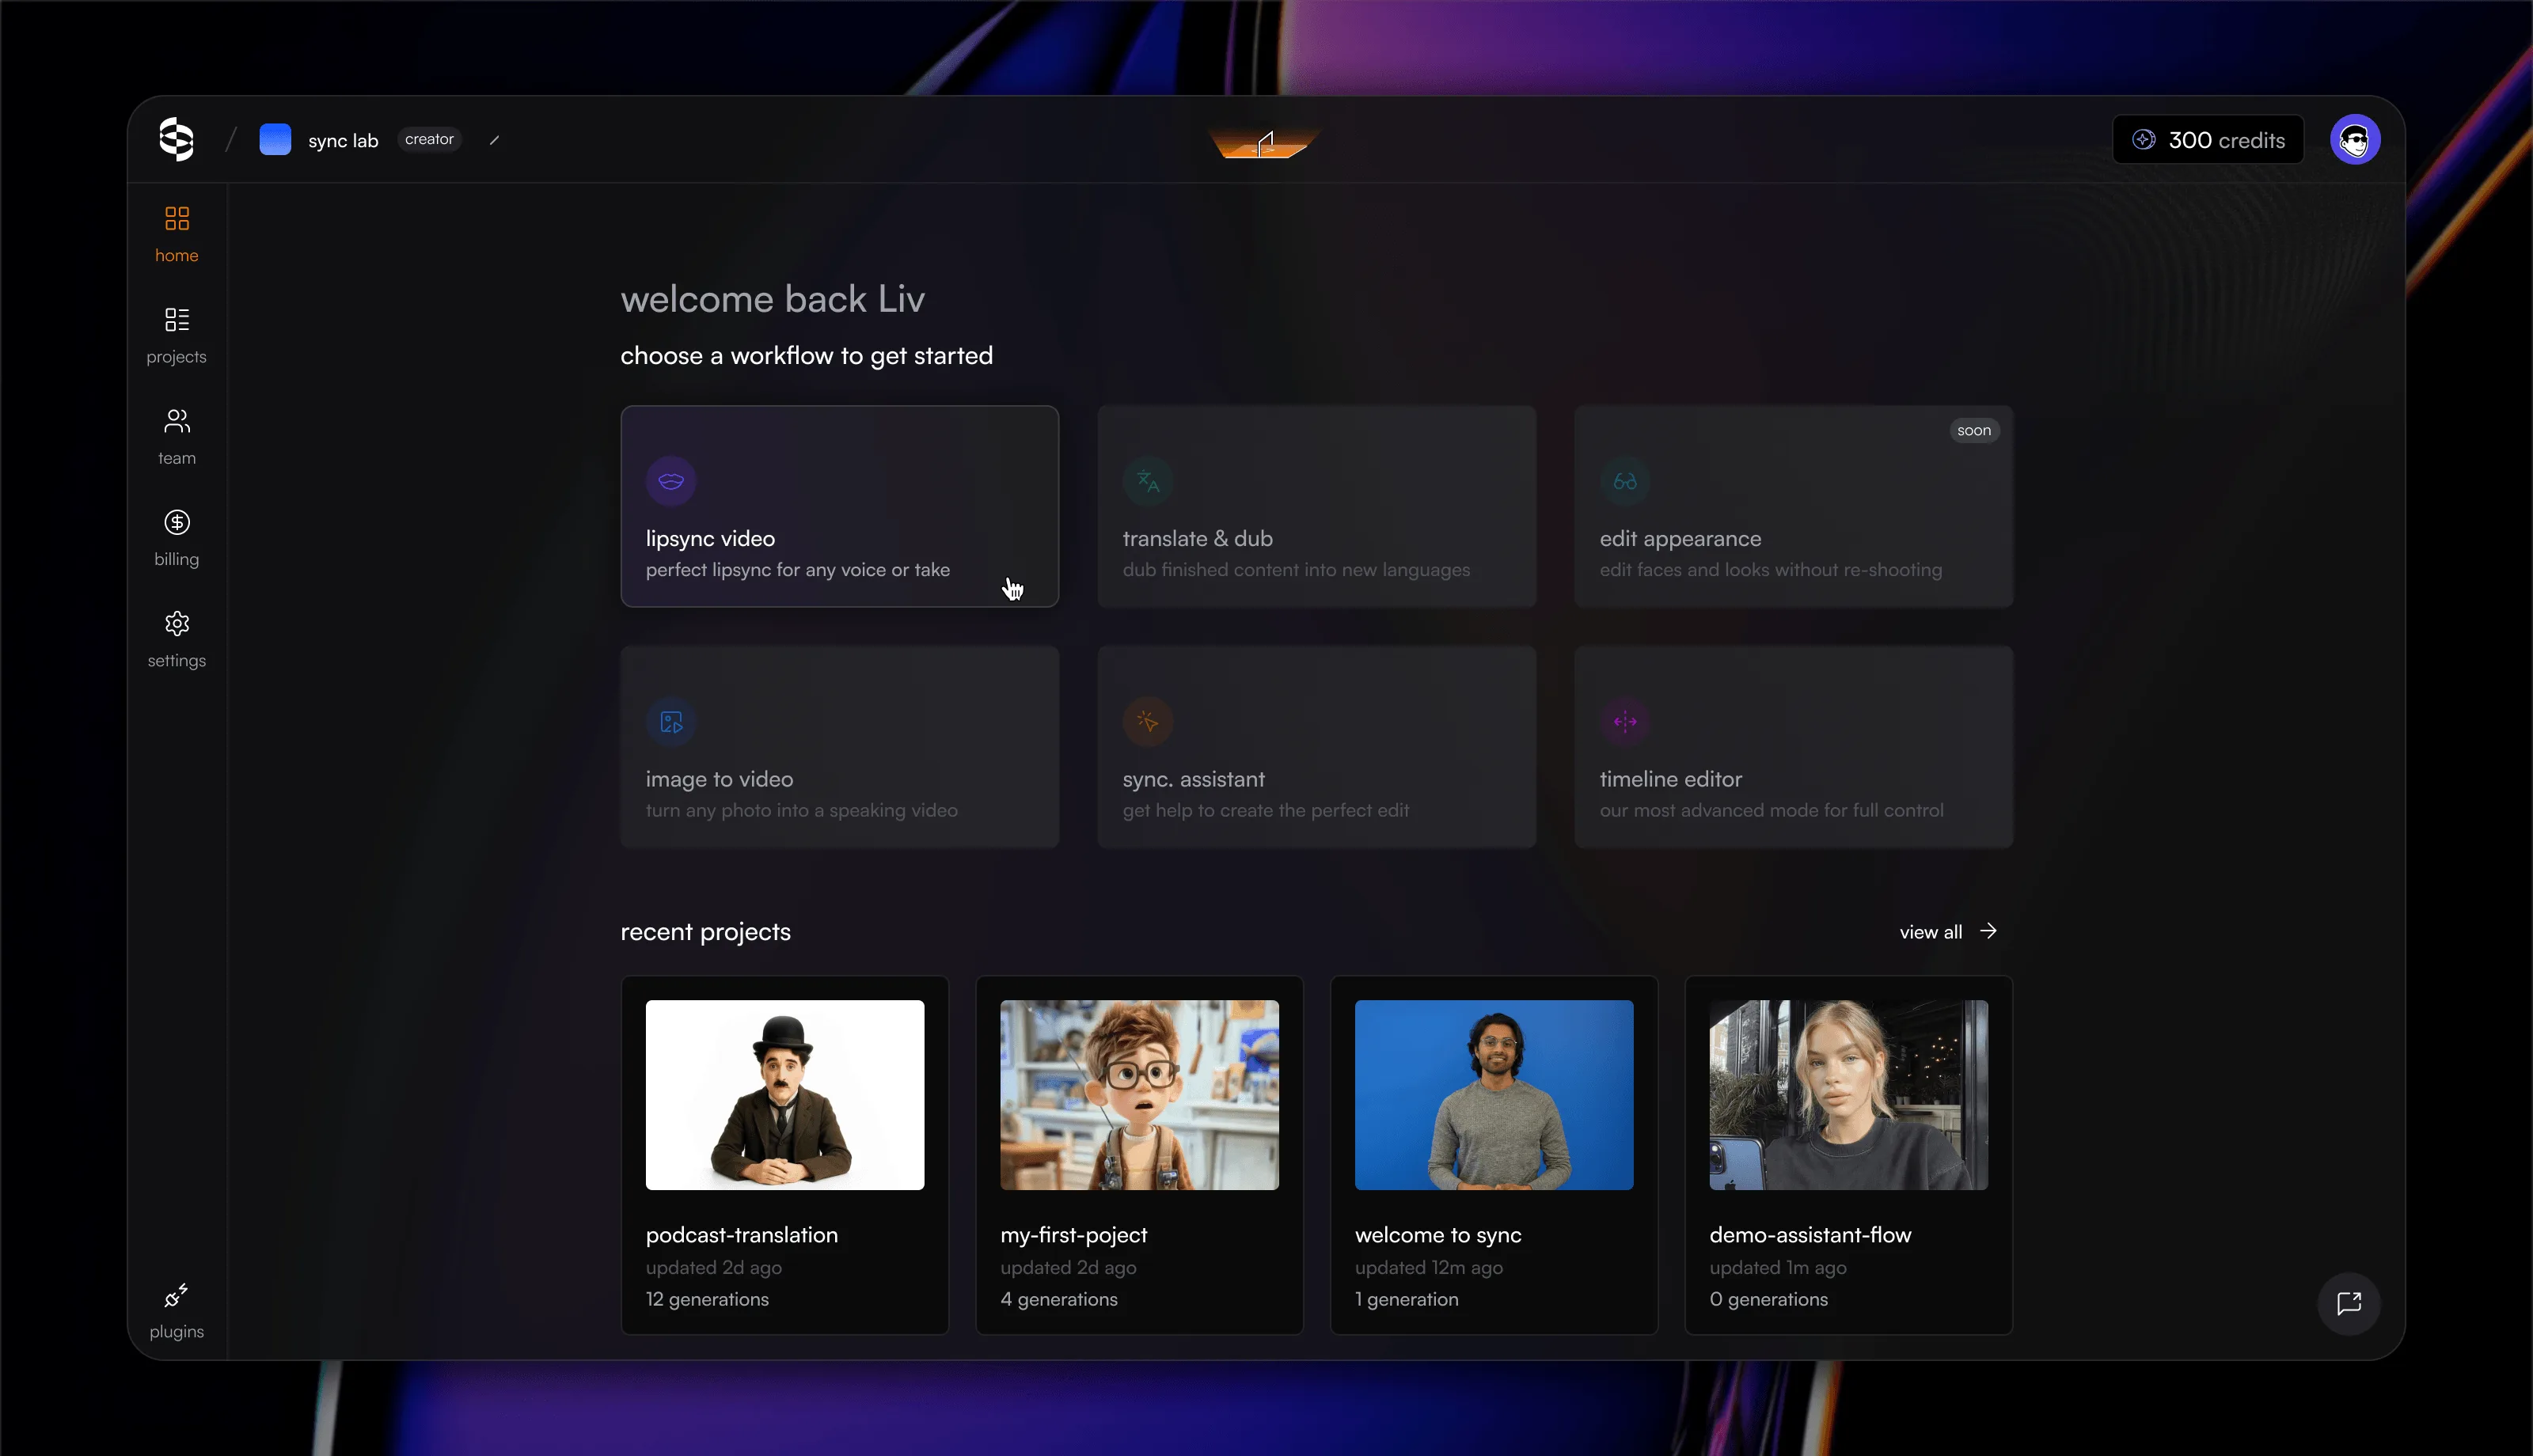Select the timeline editor workflow card
2533x1456 pixels.
coord(1794,747)
